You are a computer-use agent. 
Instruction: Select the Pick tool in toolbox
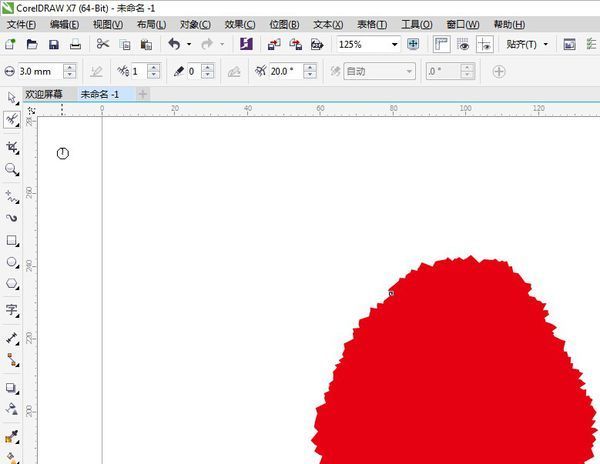12,97
